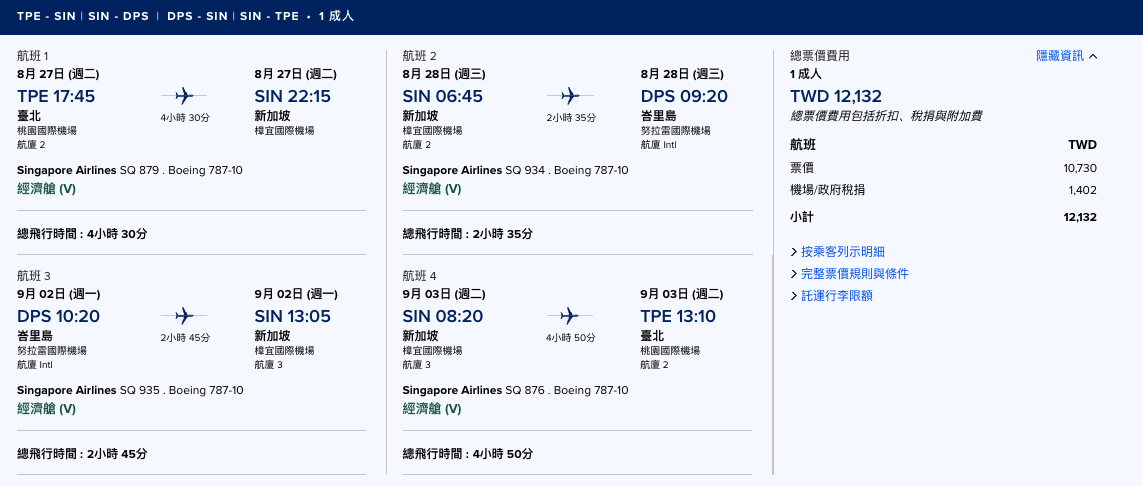Click 經濟艙 (V) cabin class for SQ 876

[x=432, y=409]
